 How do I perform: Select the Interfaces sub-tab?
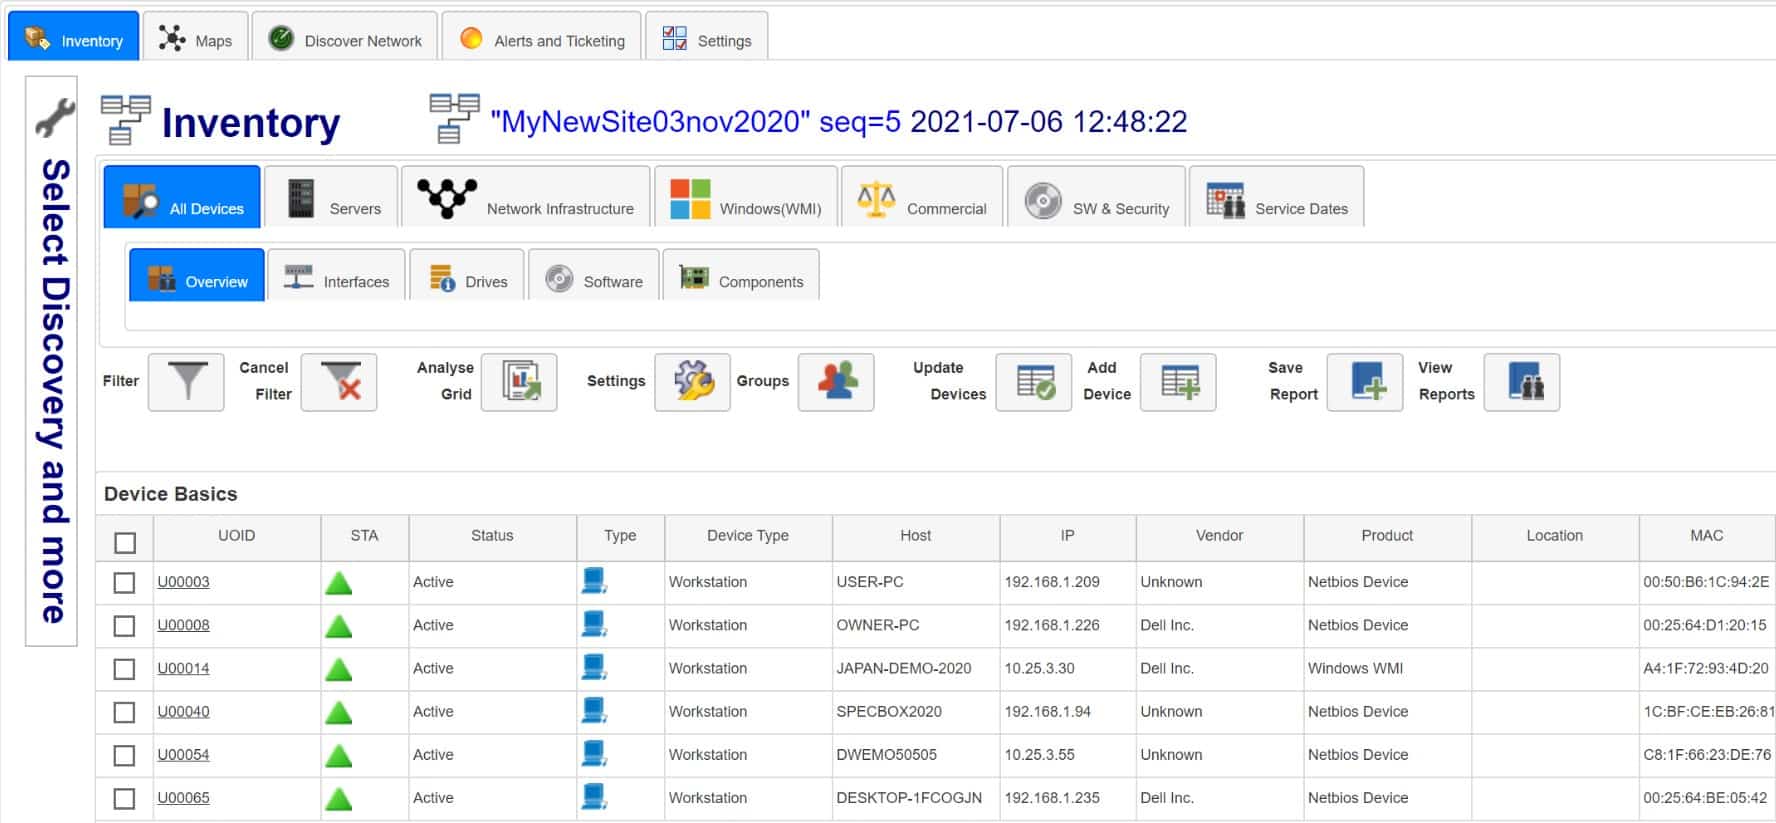coord(337,276)
